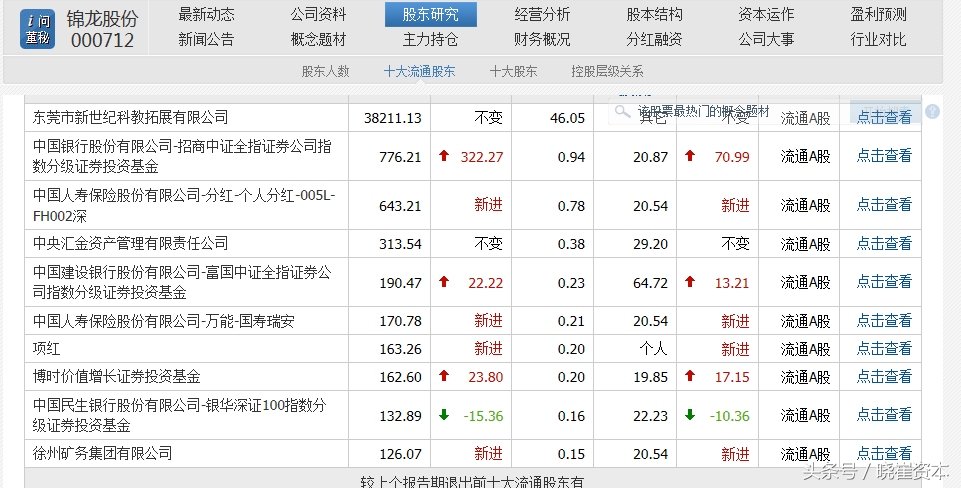Click 点击查看 for 中国人寿 个人分红-005L row

884,205
